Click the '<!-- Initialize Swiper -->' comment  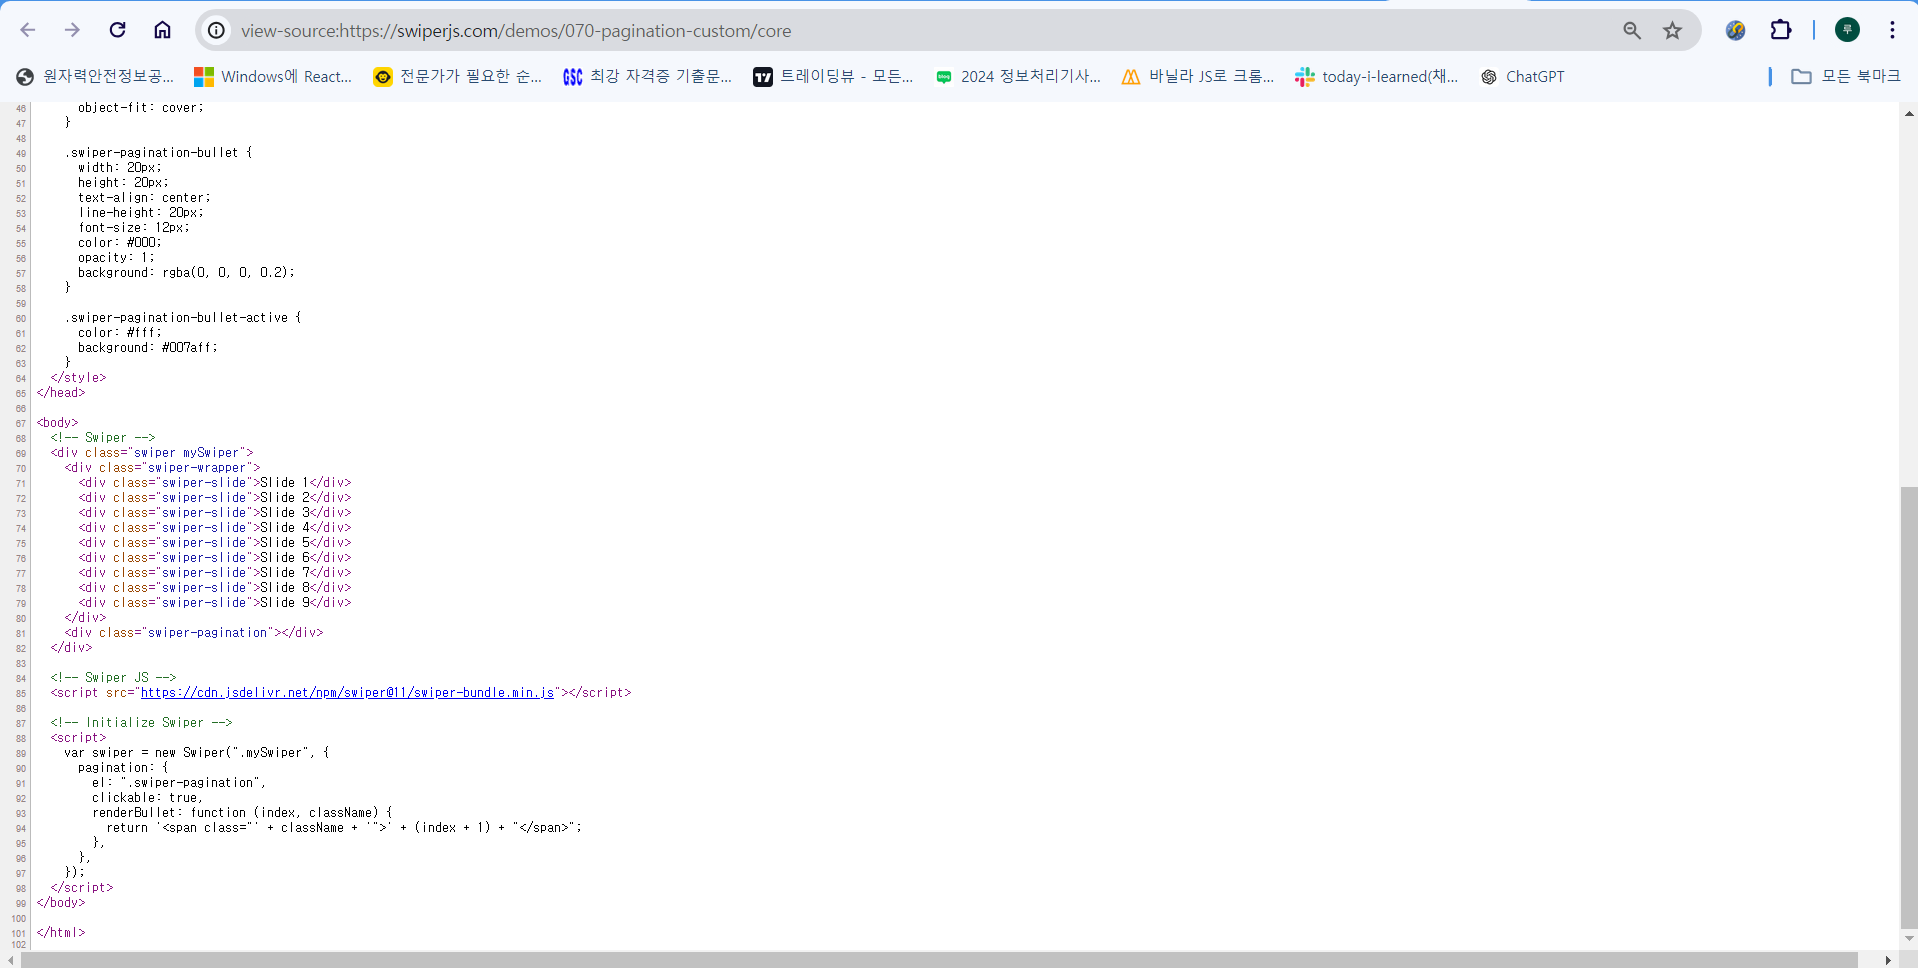coord(141,722)
